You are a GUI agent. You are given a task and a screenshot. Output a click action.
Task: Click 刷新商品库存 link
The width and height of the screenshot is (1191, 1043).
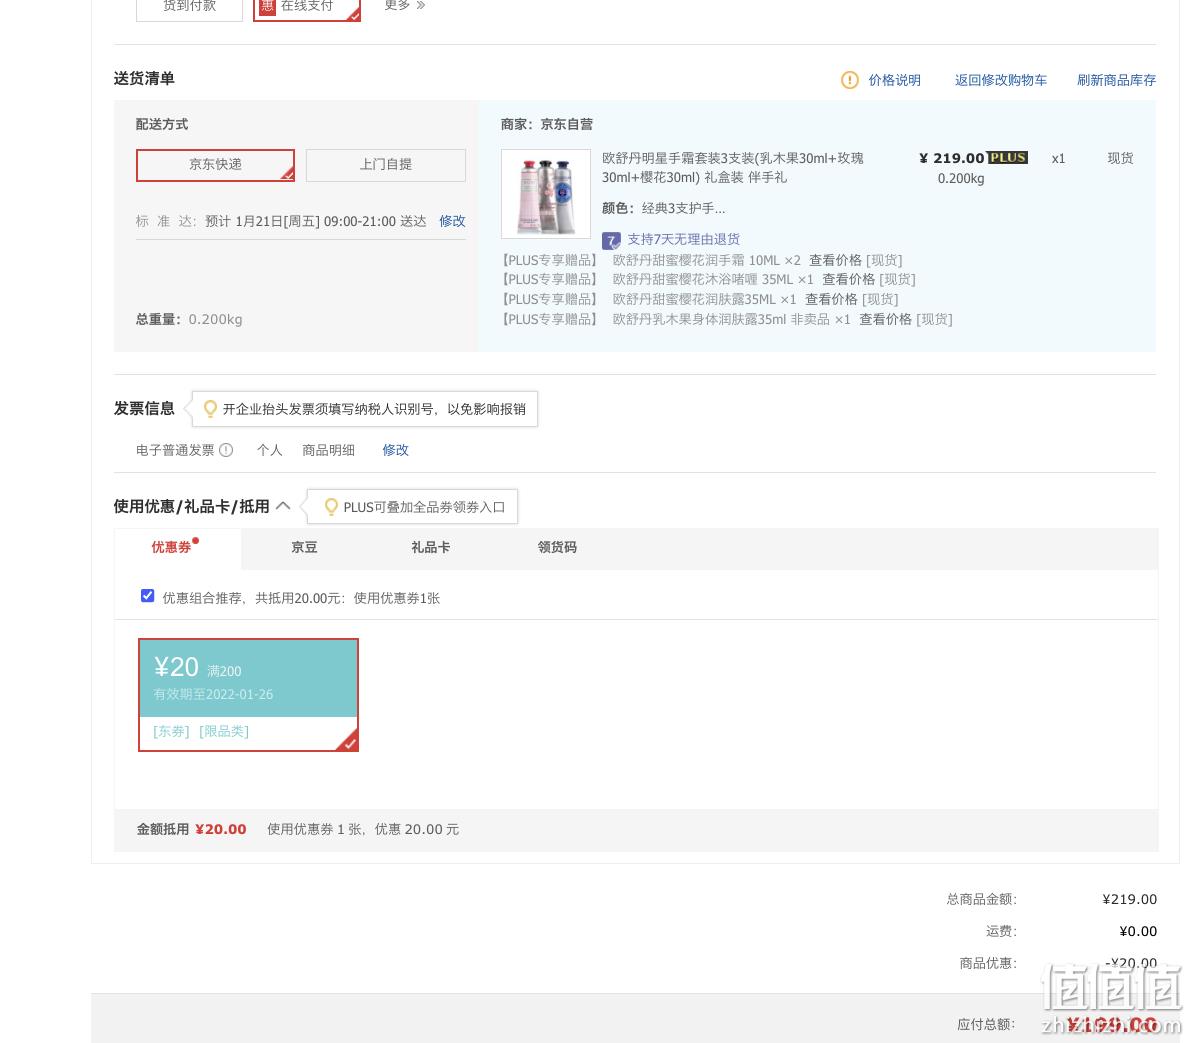point(1116,80)
